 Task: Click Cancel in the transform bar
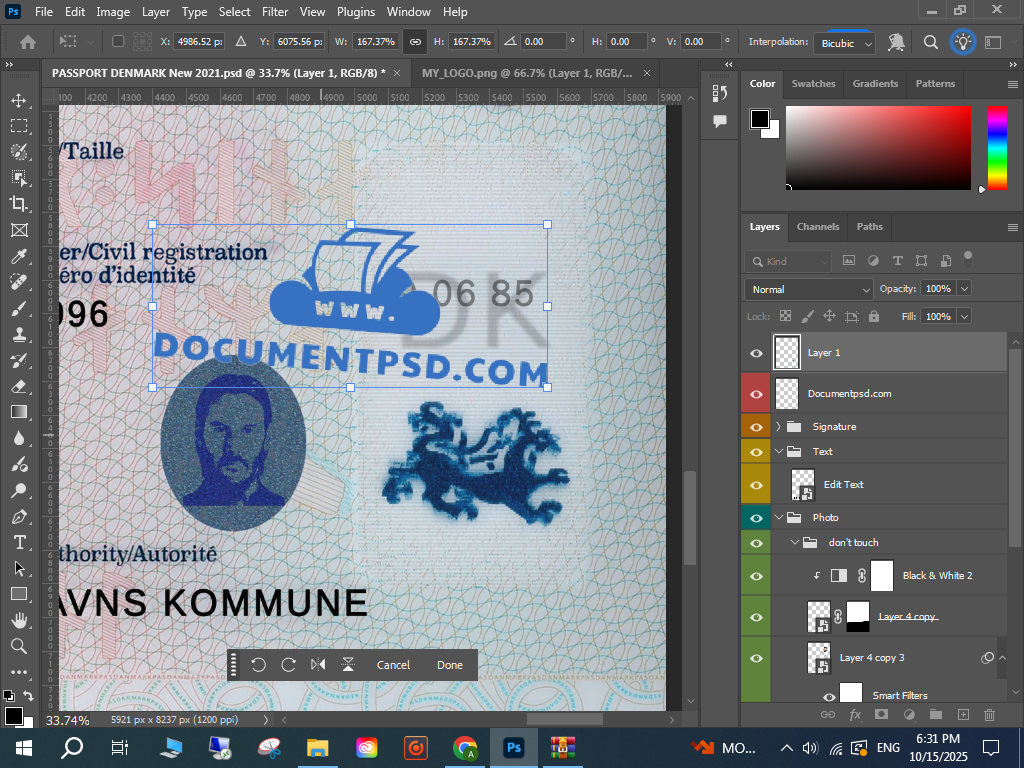click(393, 665)
